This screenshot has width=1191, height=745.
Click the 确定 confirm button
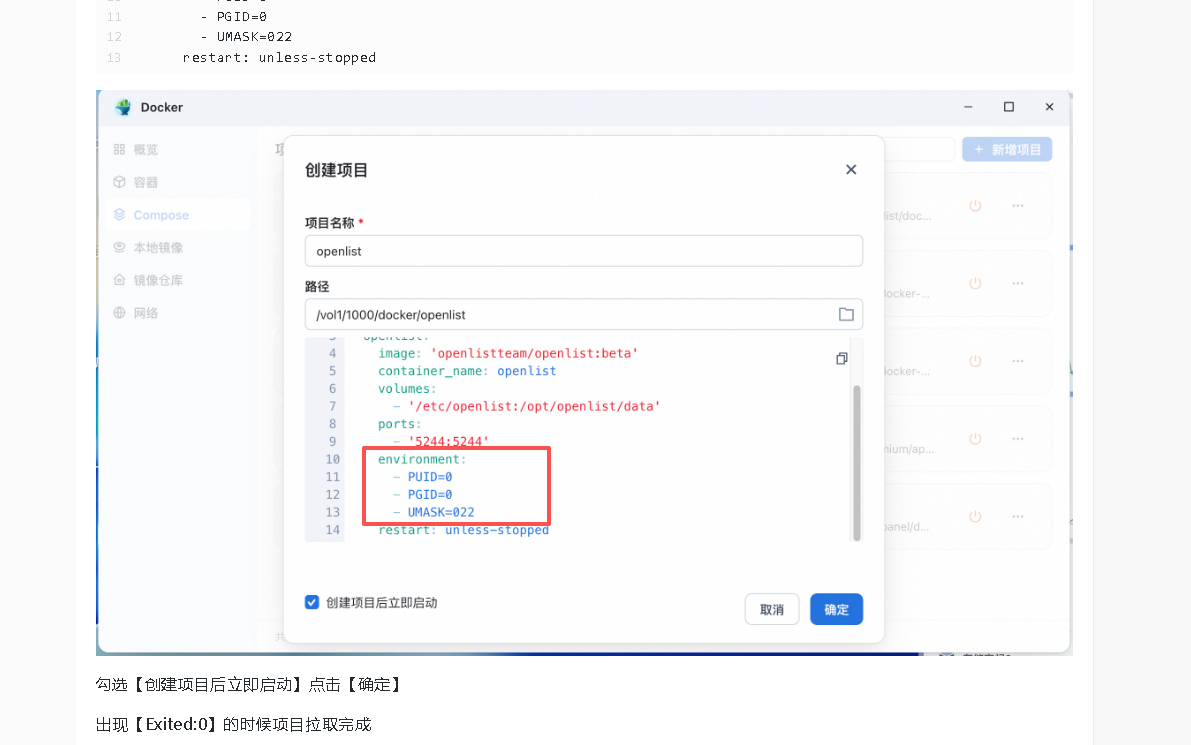click(836, 609)
